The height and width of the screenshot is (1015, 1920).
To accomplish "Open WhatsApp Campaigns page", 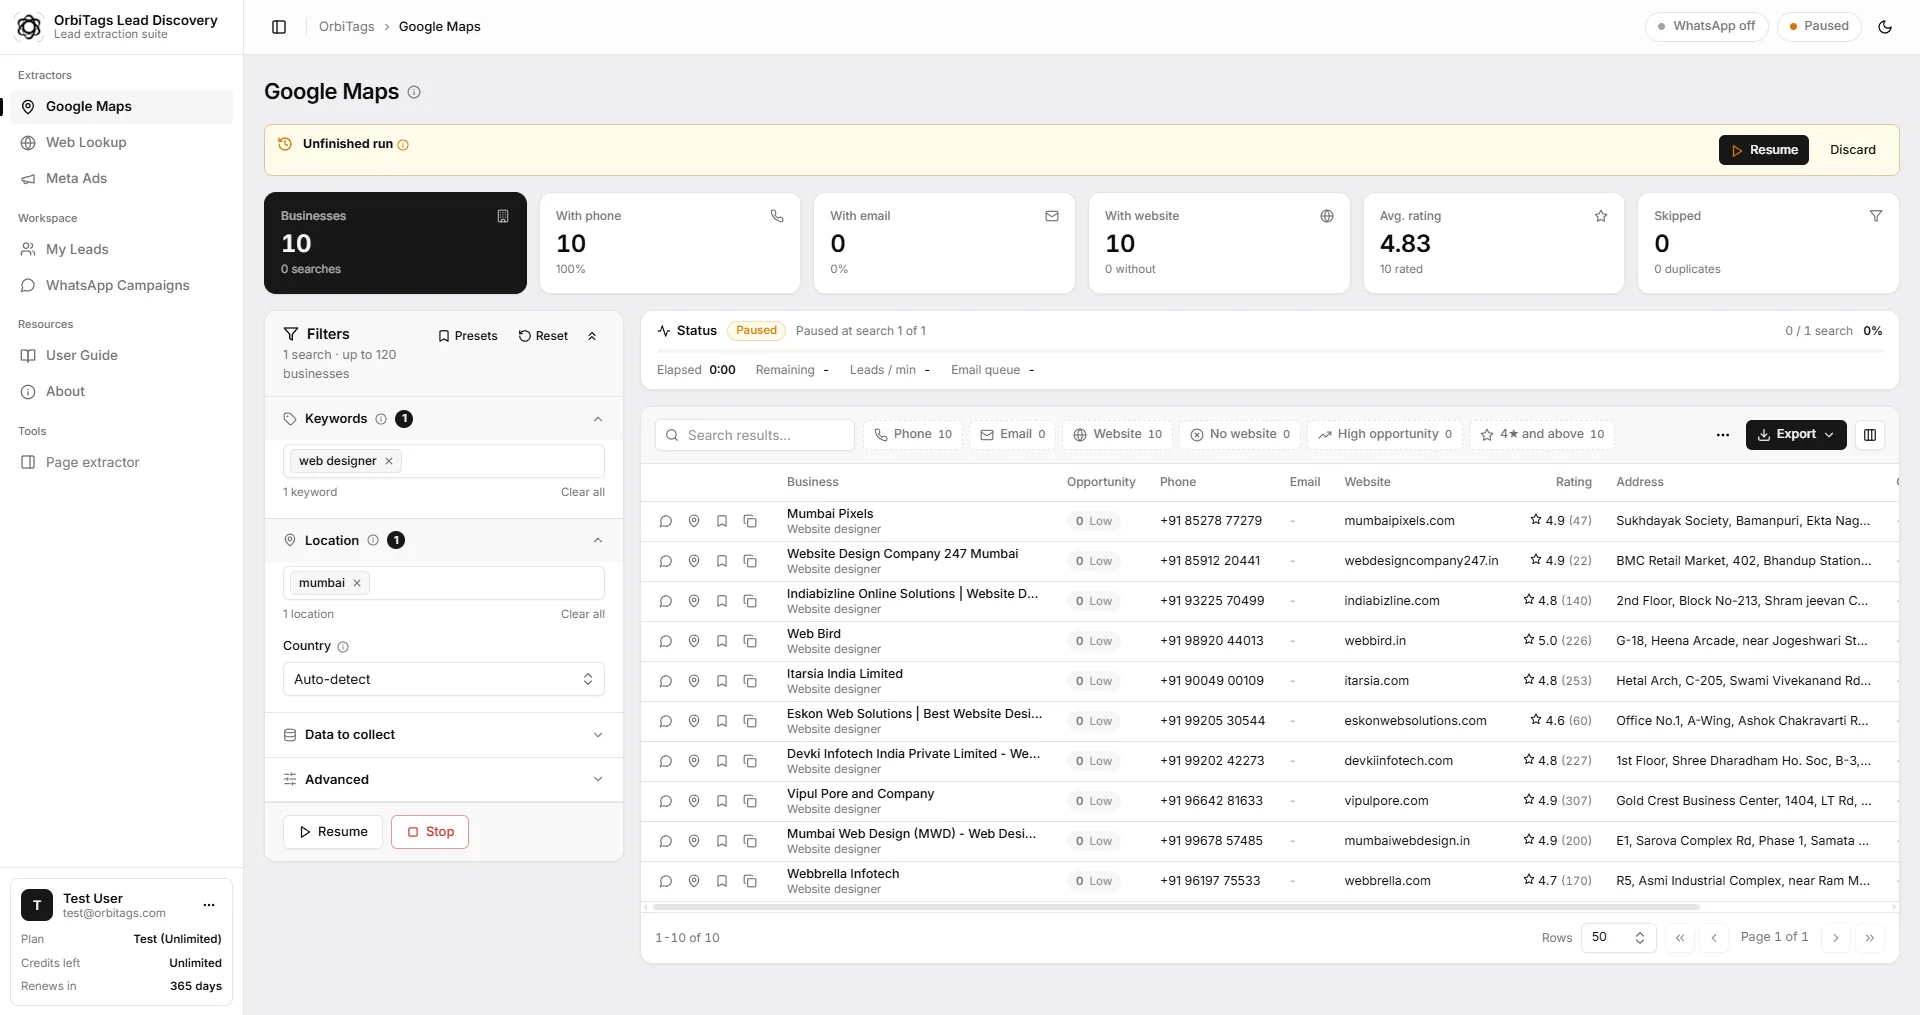I will (121, 286).
